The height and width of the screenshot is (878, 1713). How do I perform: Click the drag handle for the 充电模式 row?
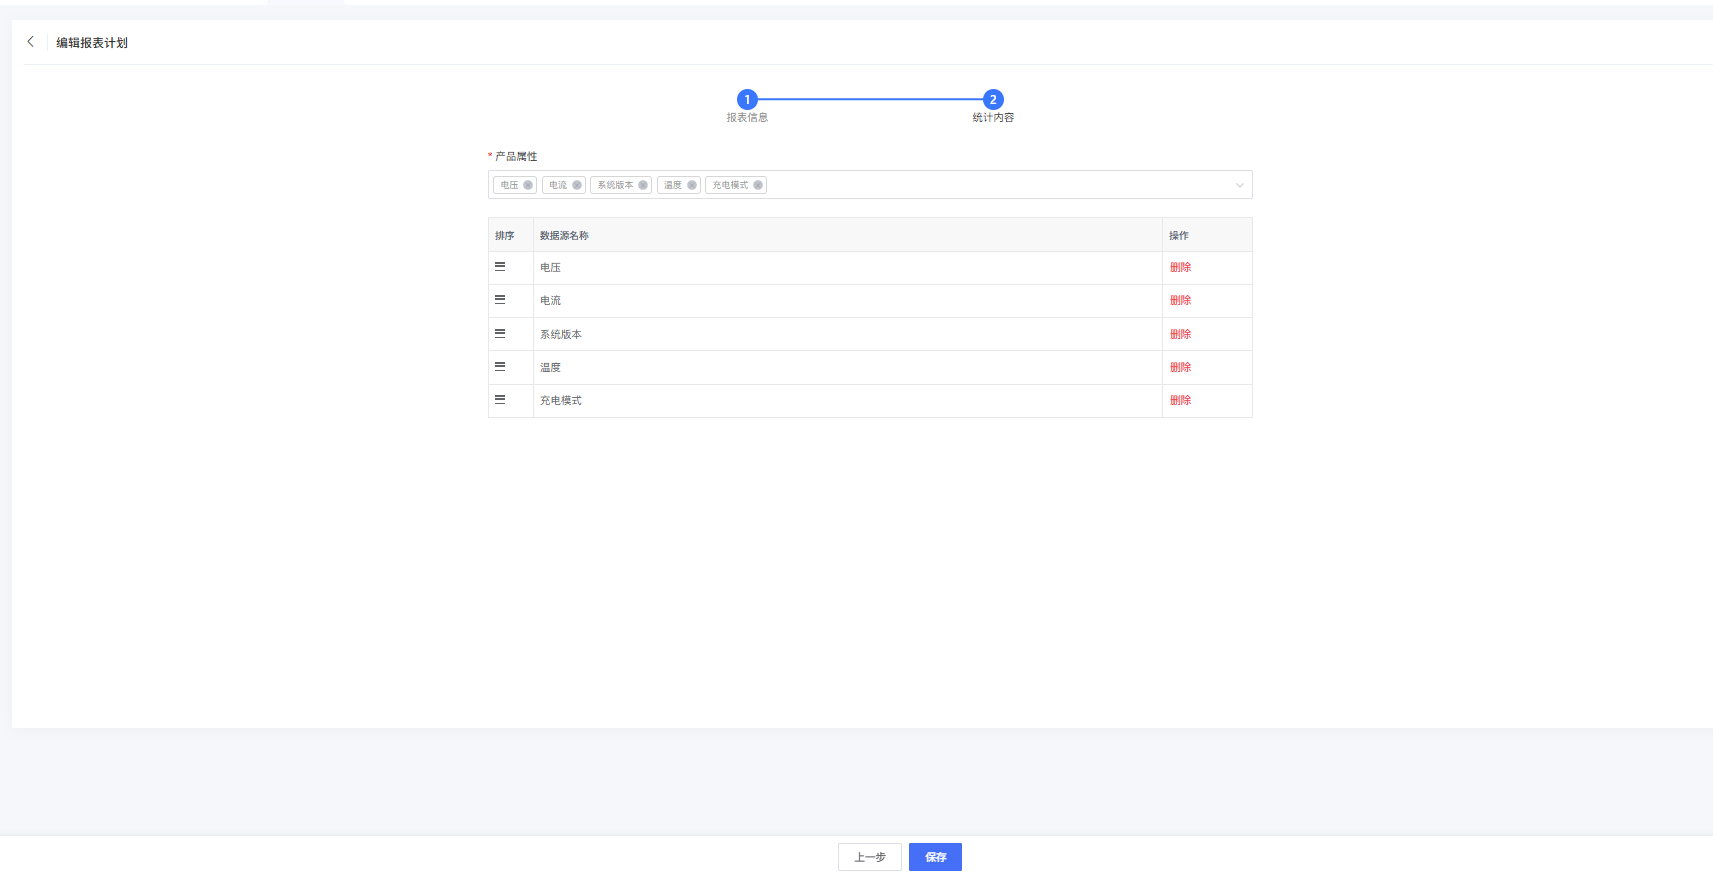[x=500, y=400]
